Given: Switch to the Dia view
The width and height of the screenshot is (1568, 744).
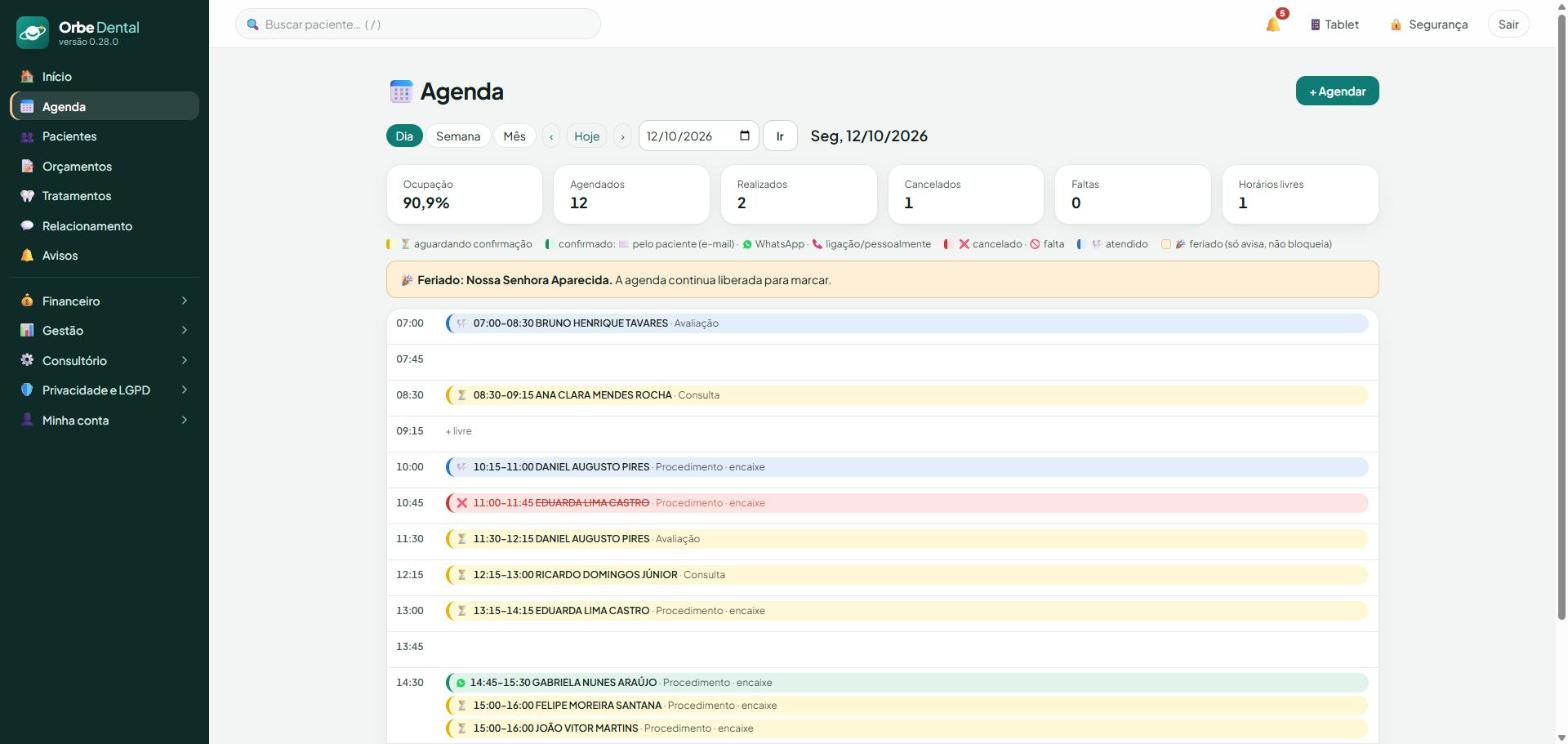Looking at the screenshot, I should (x=404, y=136).
